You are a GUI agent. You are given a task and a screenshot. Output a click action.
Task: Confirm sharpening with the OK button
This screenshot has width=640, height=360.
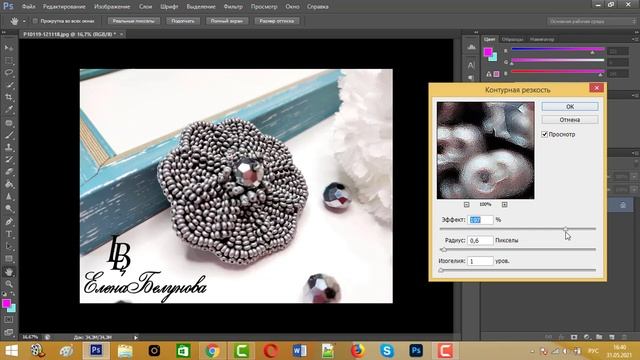coord(570,107)
